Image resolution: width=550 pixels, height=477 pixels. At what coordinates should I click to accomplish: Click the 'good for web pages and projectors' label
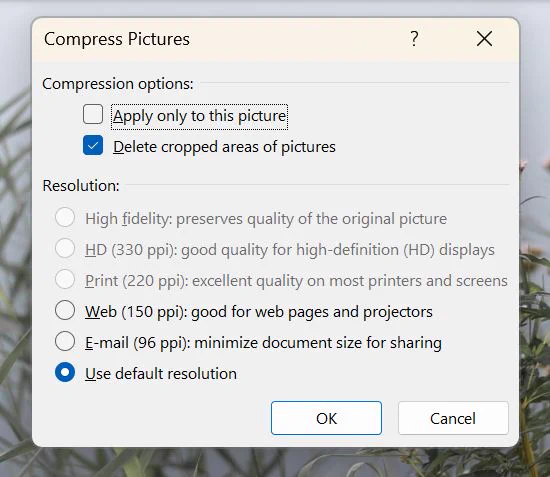coord(312,312)
